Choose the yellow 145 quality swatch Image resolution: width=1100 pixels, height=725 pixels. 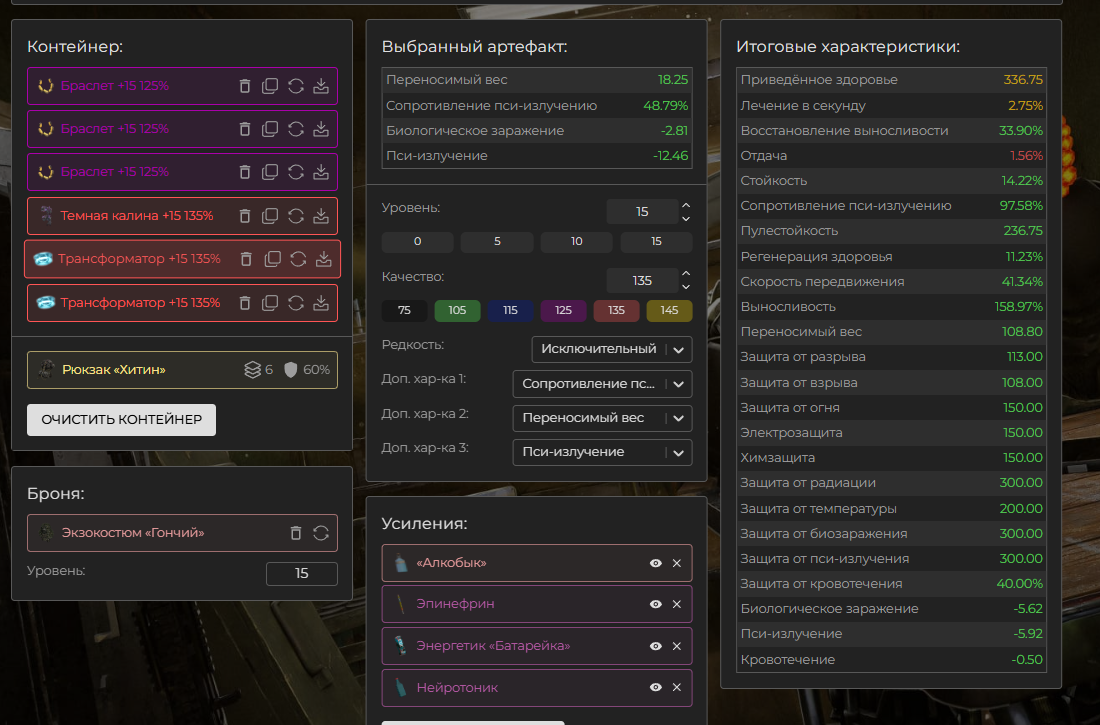pyautogui.click(x=669, y=310)
